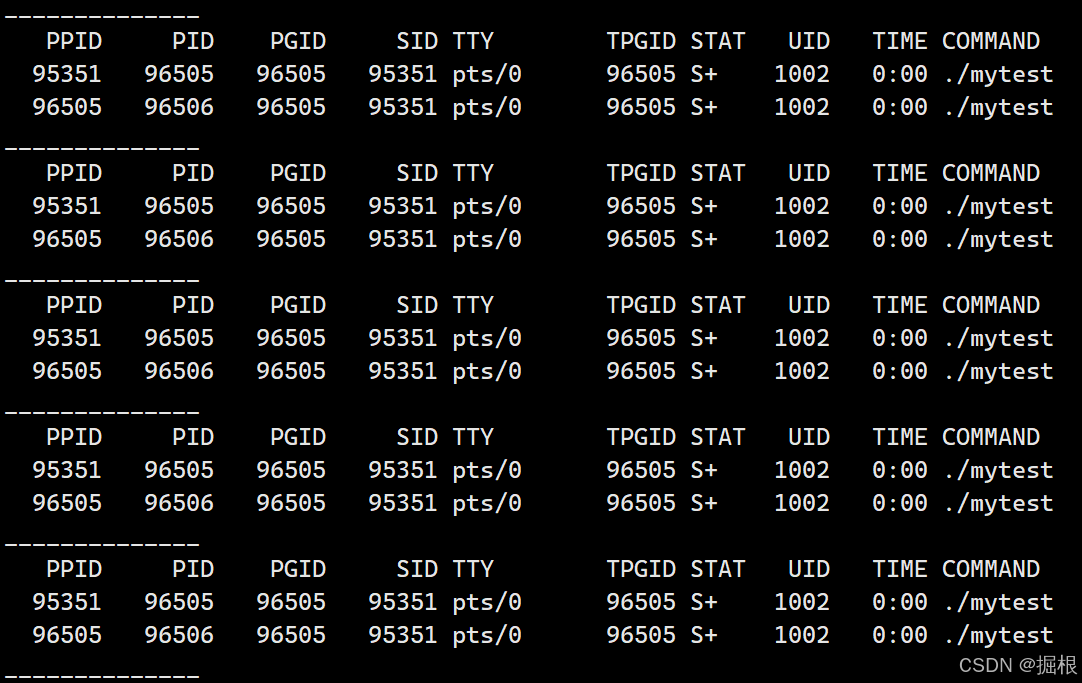
Task: Click the PPID header in the last block
Action: (x=74, y=568)
